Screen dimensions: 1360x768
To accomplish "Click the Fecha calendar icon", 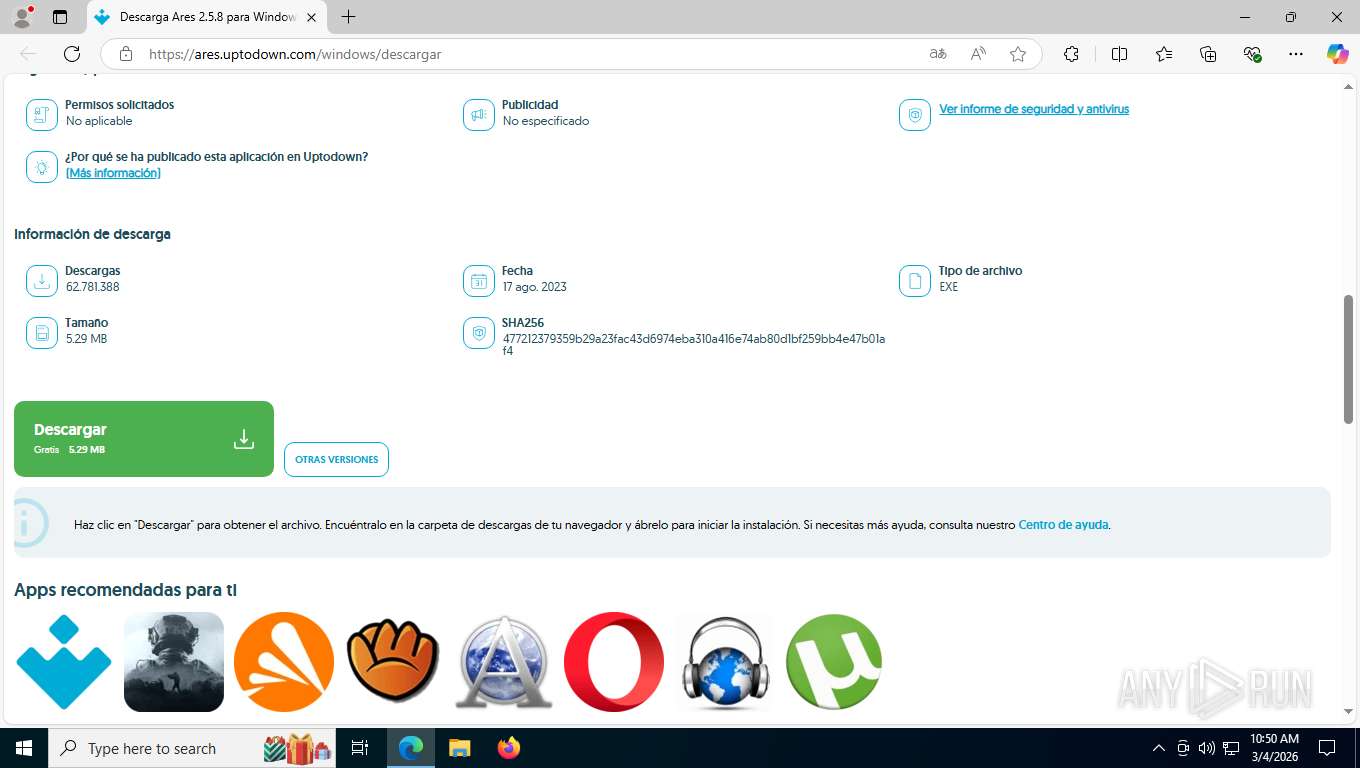I will click(x=479, y=281).
